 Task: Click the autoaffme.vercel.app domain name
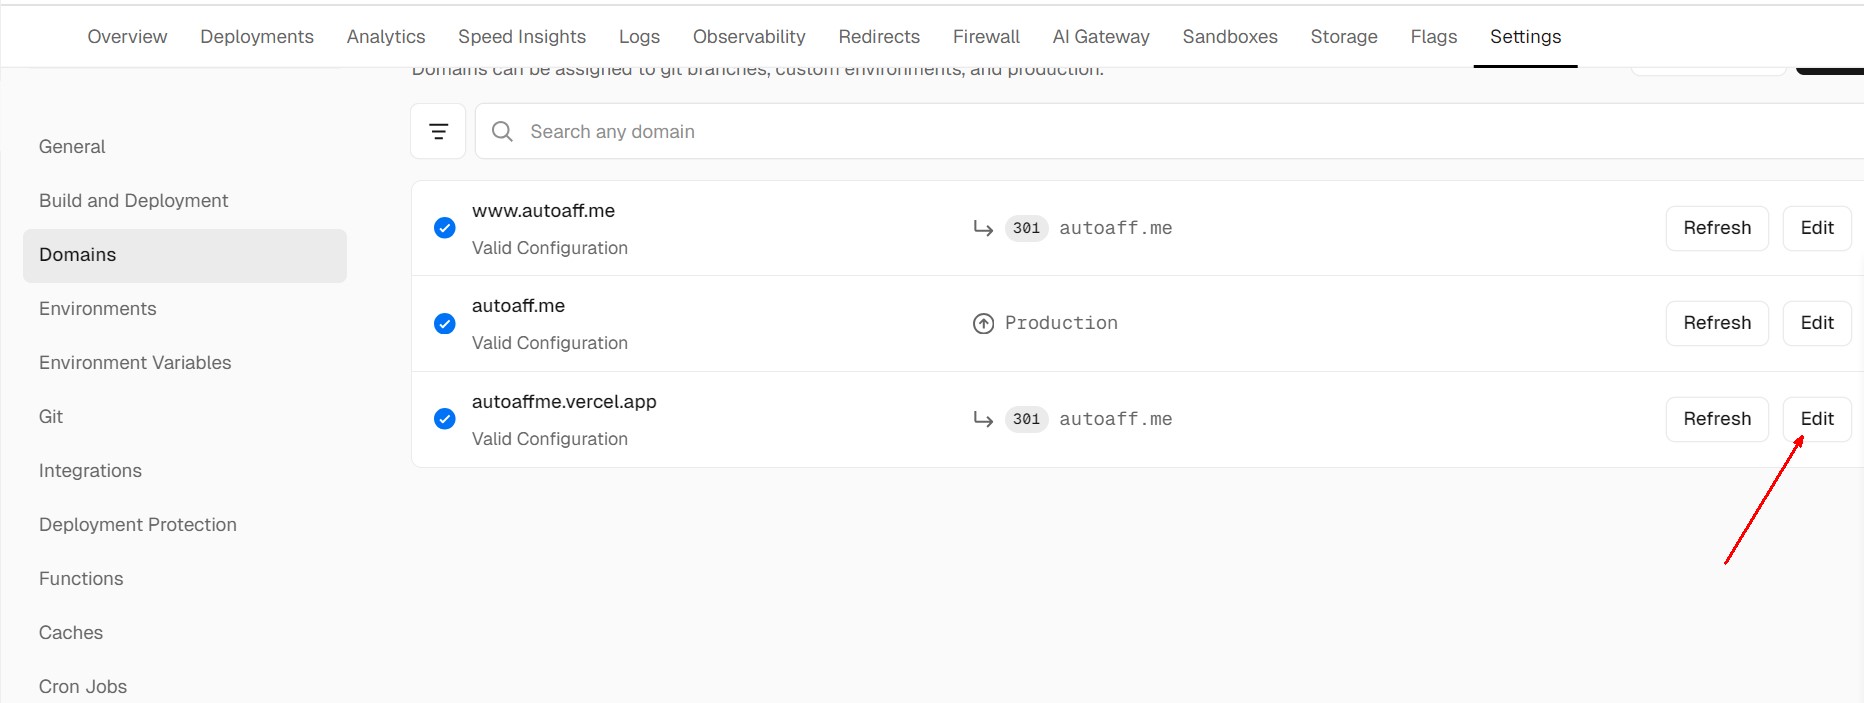tap(564, 402)
